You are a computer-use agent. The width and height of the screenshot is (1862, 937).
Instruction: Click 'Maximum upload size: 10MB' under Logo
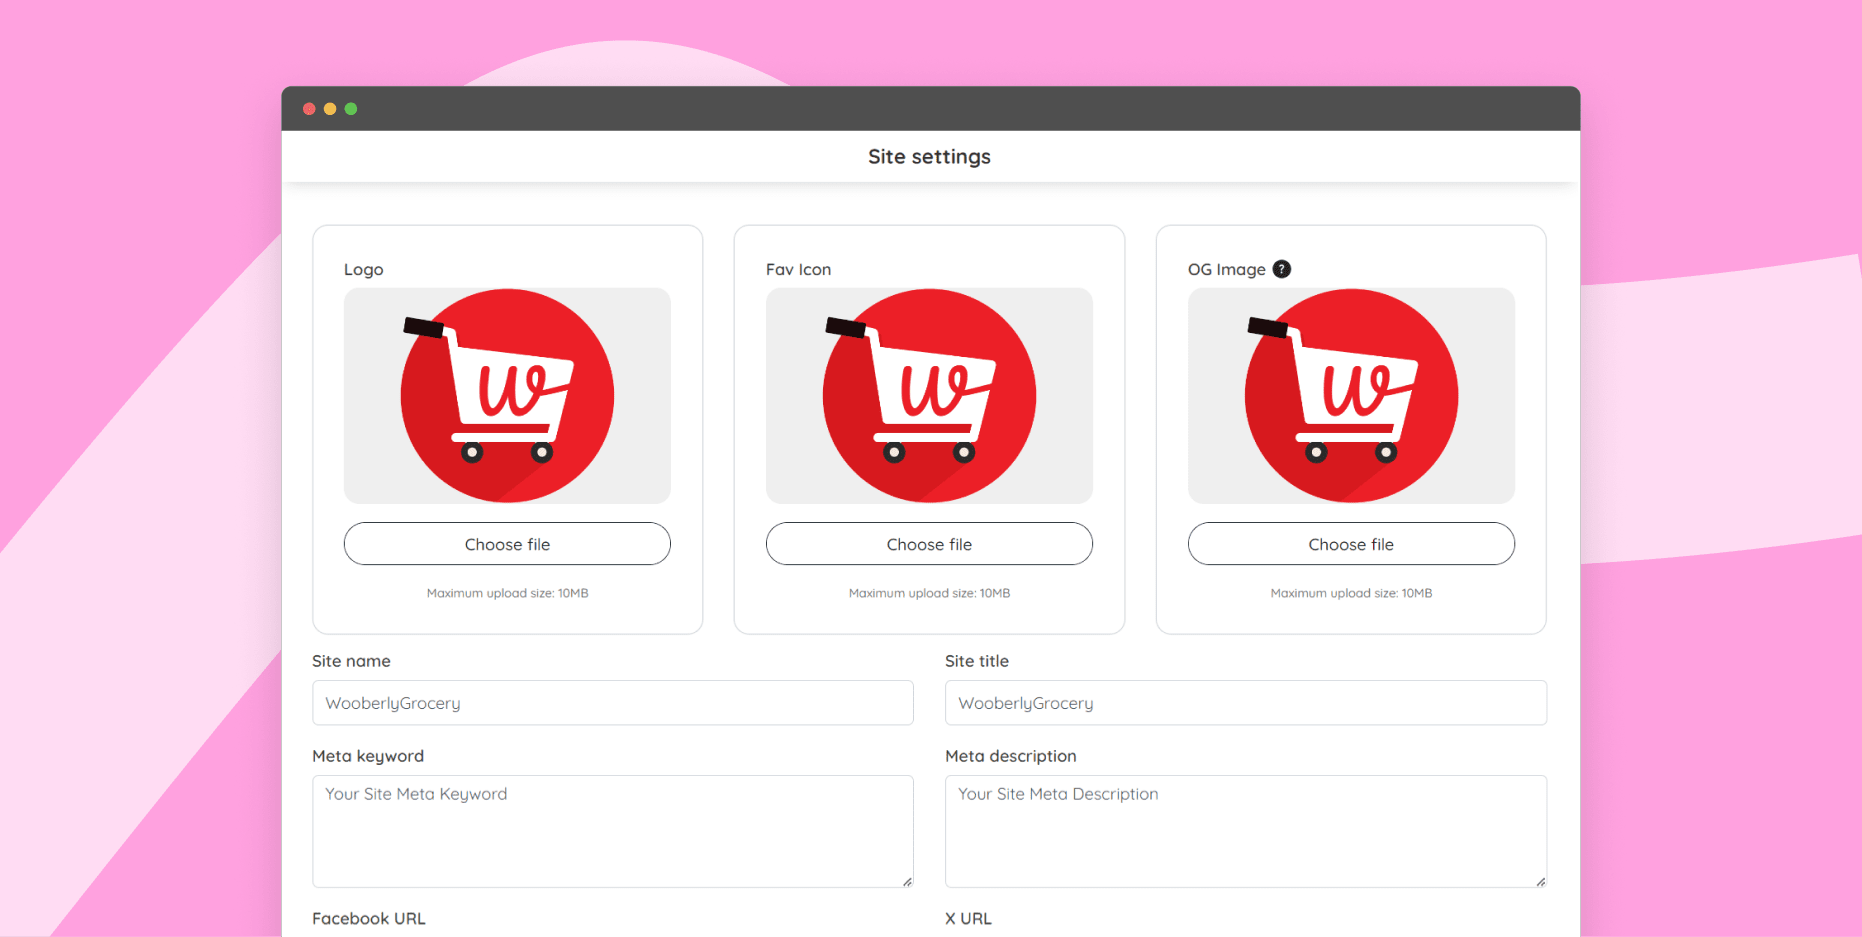[x=507, y=593]
